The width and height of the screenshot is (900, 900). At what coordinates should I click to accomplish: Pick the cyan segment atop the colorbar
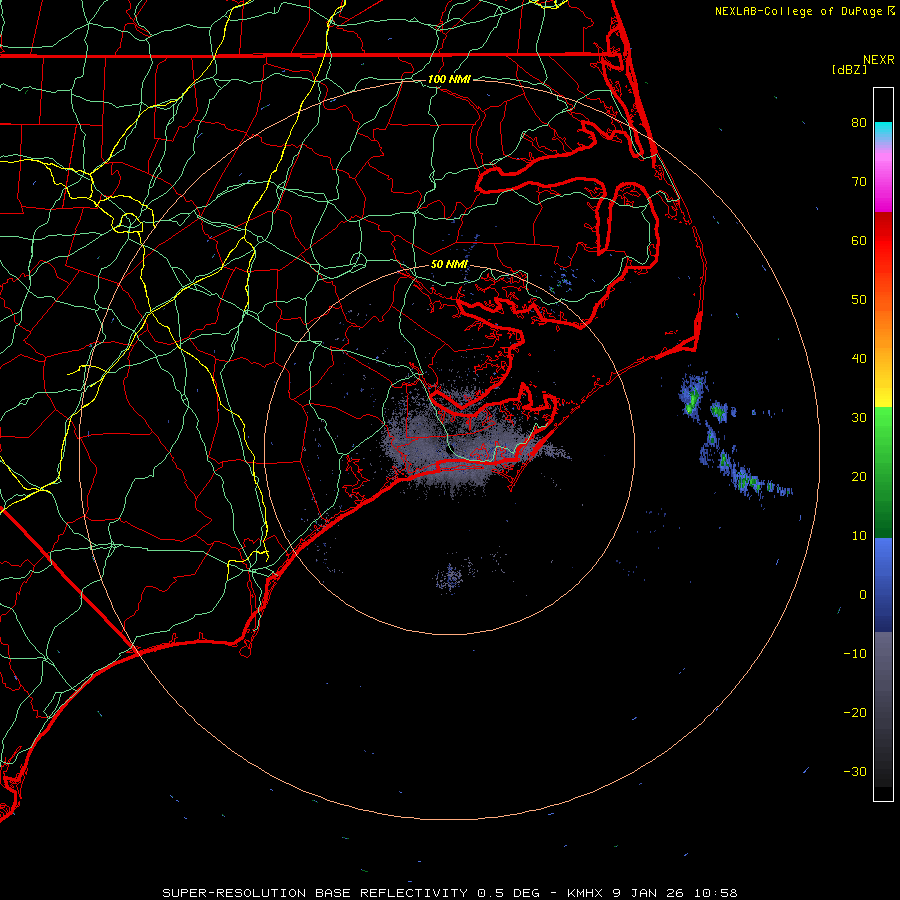click(883, 131)
